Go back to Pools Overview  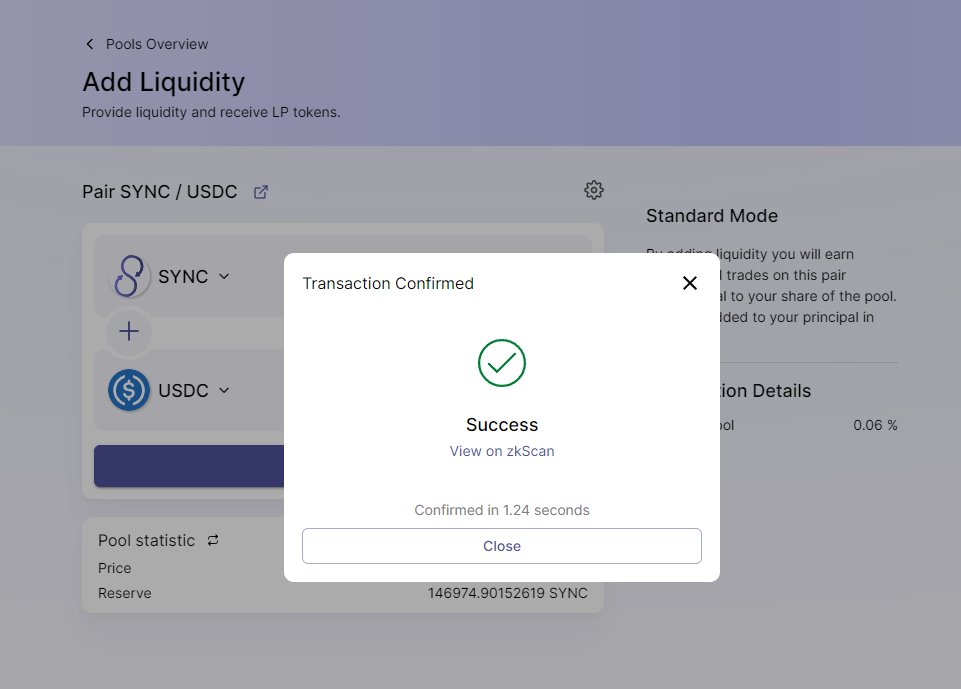[x=157, y=44]
